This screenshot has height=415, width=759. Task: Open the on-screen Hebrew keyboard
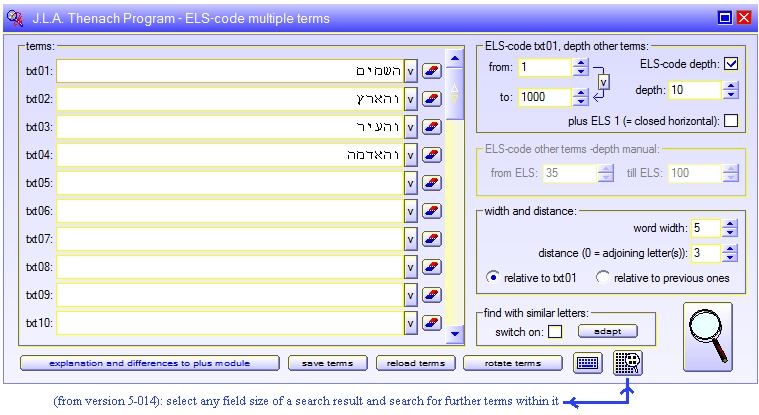(588, 363)
